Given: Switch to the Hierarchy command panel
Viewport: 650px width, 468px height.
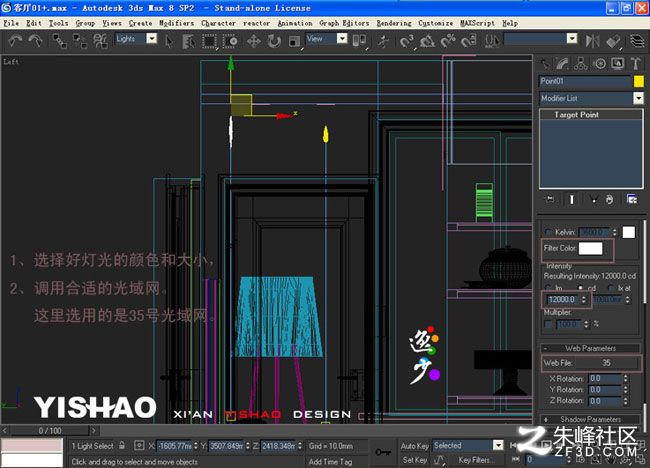Looking at the screenshot, I should pyautogui.click(x=581, y=64).
